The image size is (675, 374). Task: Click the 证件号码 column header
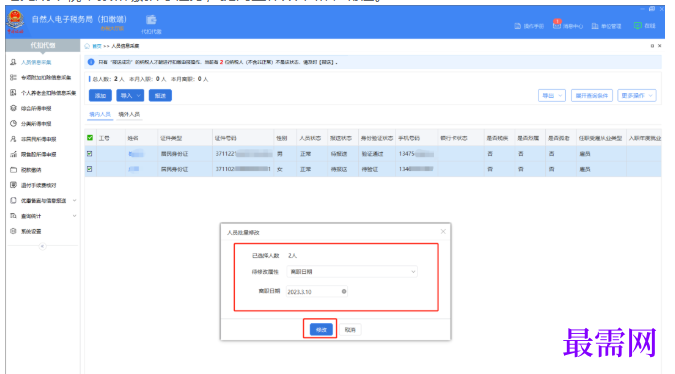(x=226, y=138)
